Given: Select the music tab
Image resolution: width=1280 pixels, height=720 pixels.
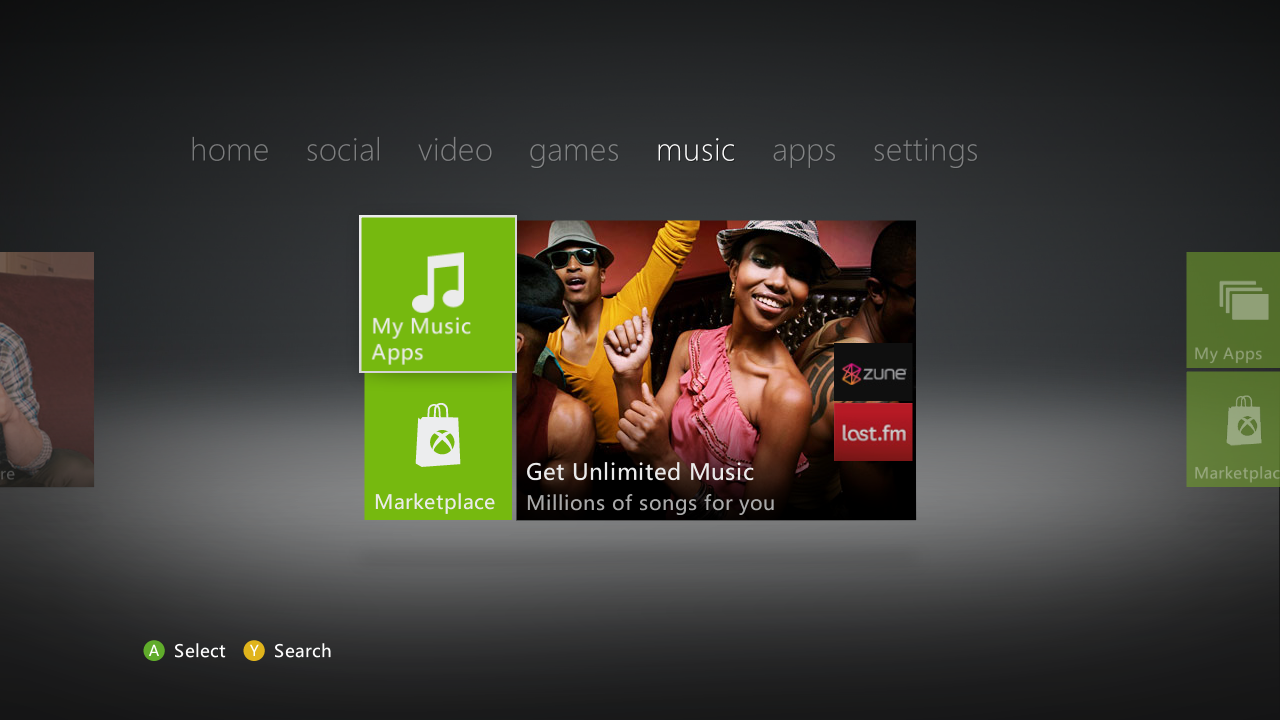Looking at the screenshot, I should point(695,150).
